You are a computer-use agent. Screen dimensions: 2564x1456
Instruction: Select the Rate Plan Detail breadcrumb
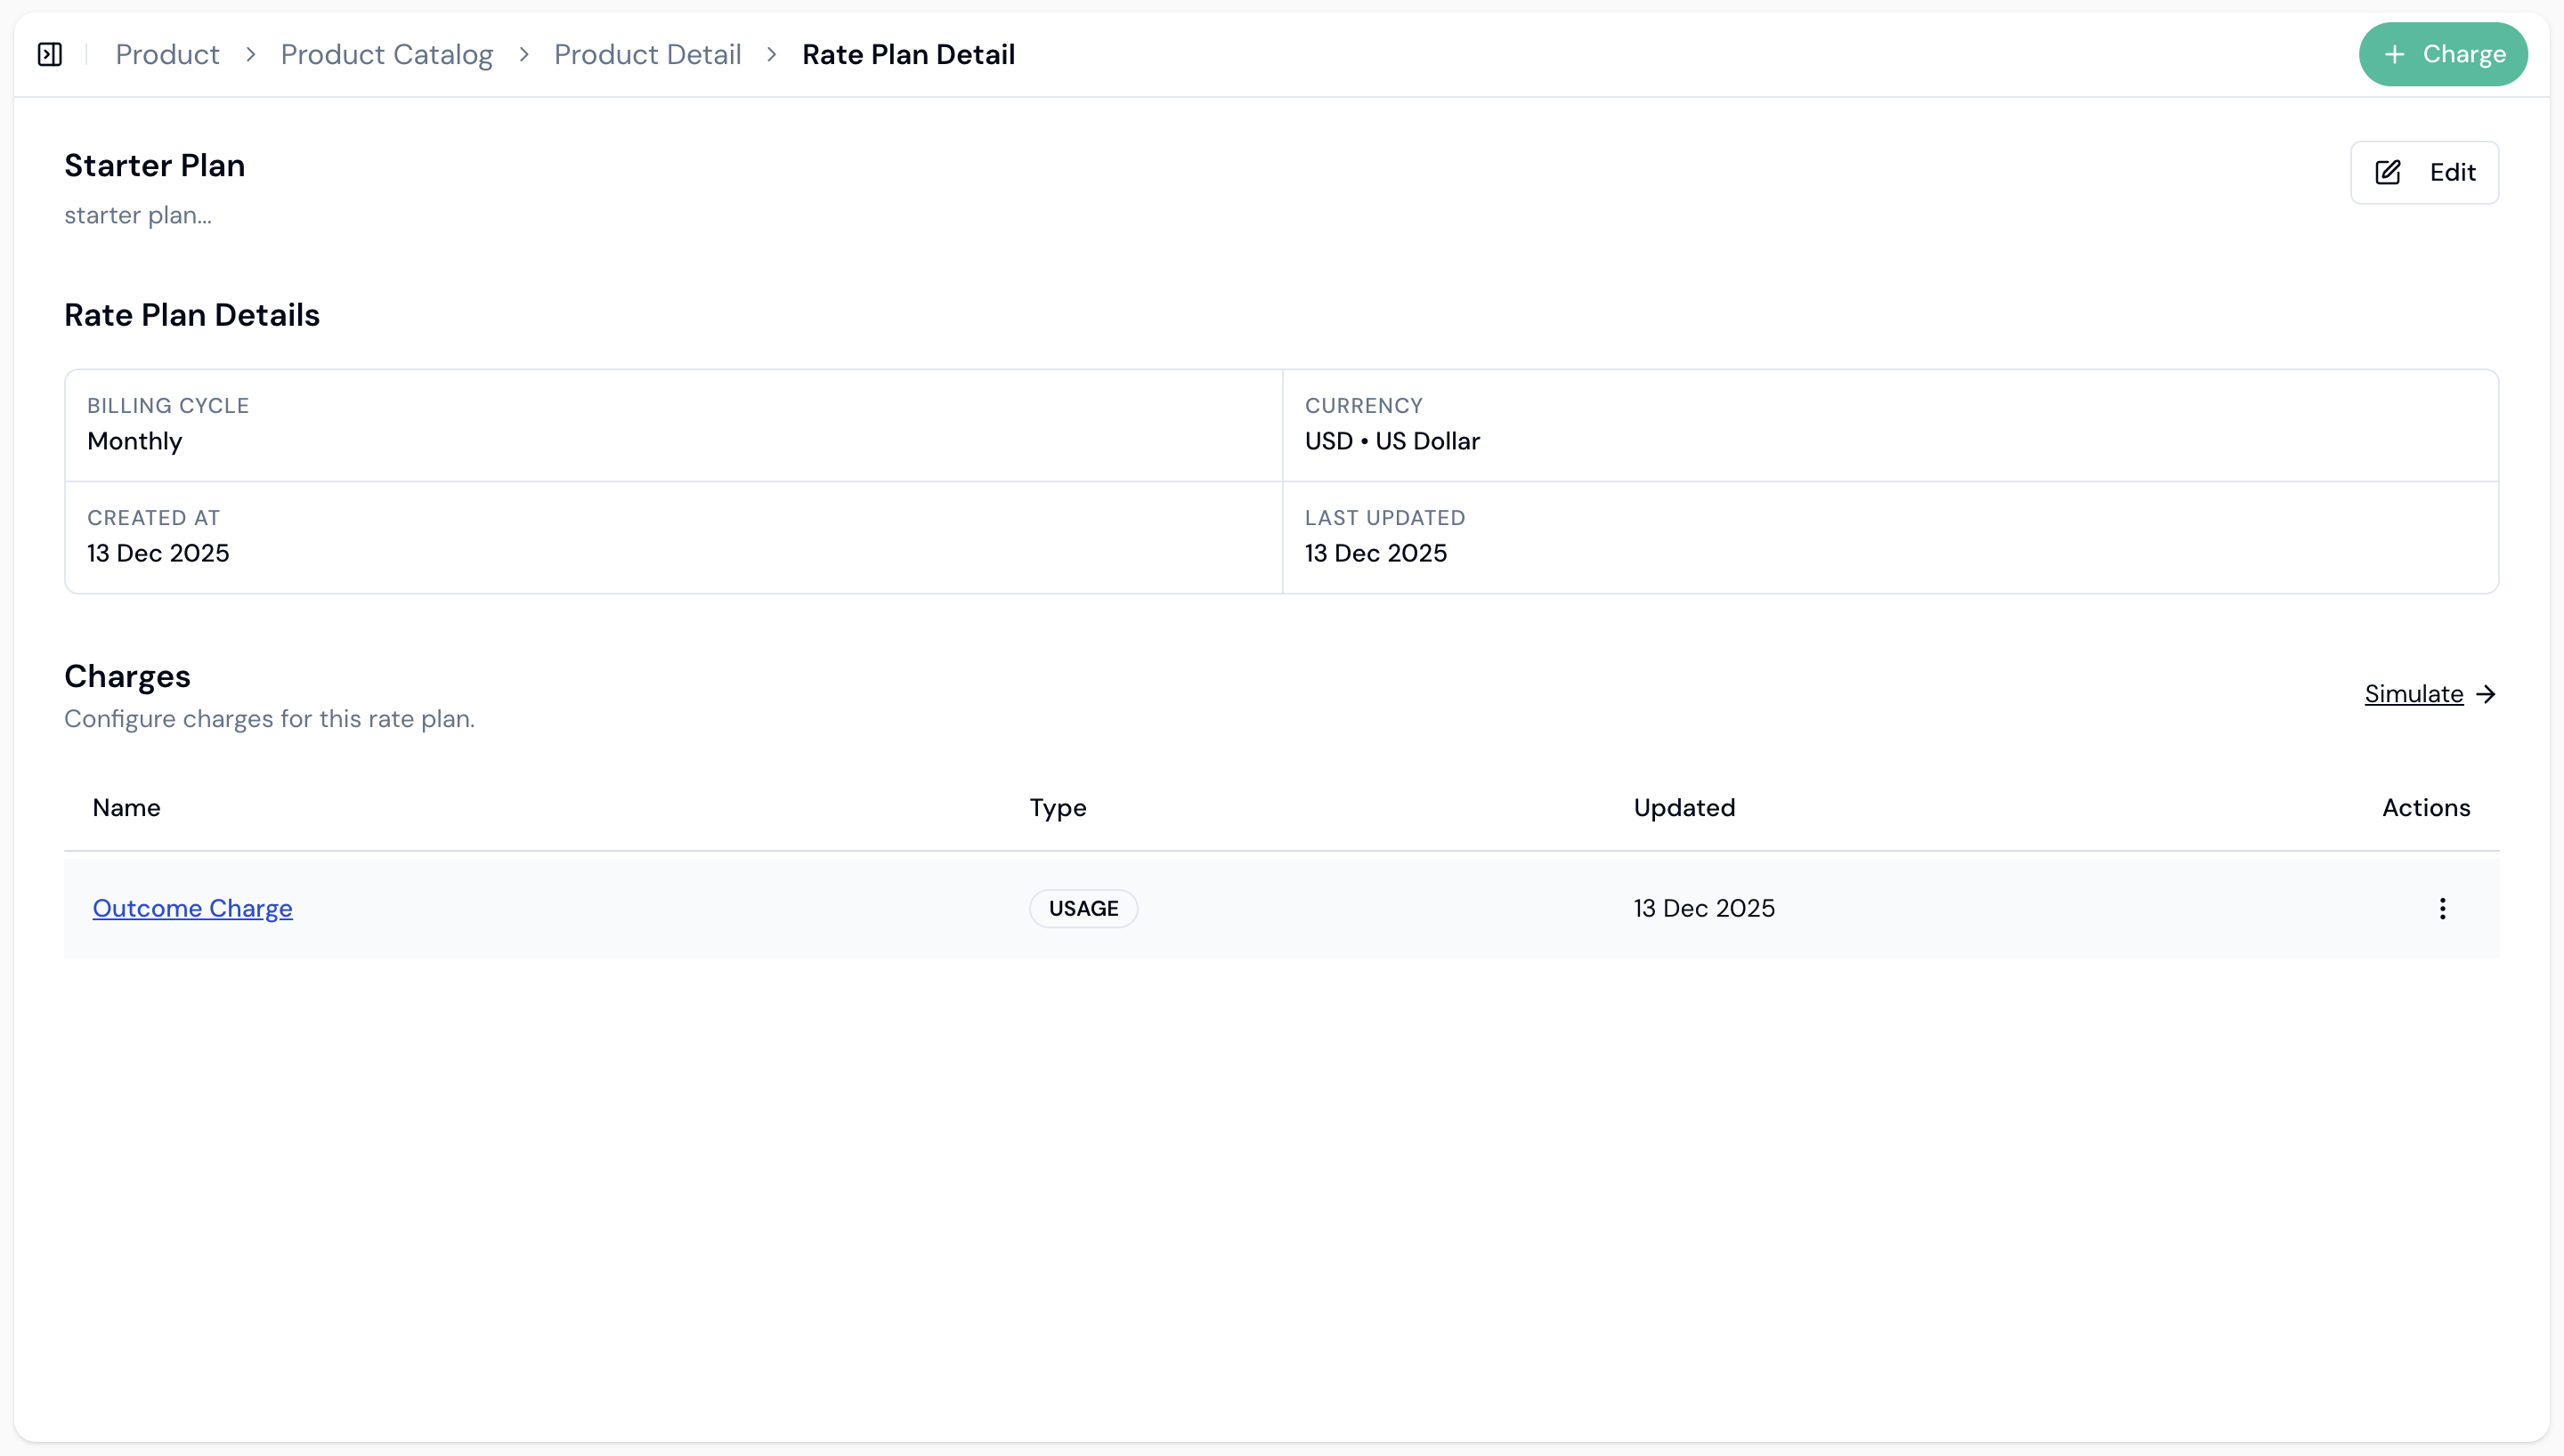click(x=908, y=54)
